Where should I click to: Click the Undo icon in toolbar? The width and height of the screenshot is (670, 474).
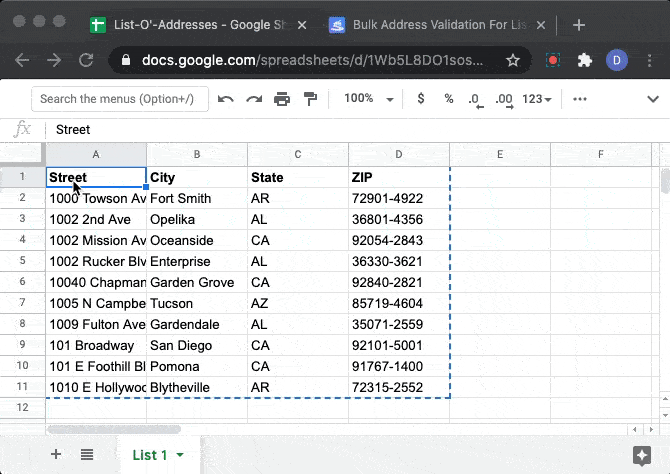(226, 99)
